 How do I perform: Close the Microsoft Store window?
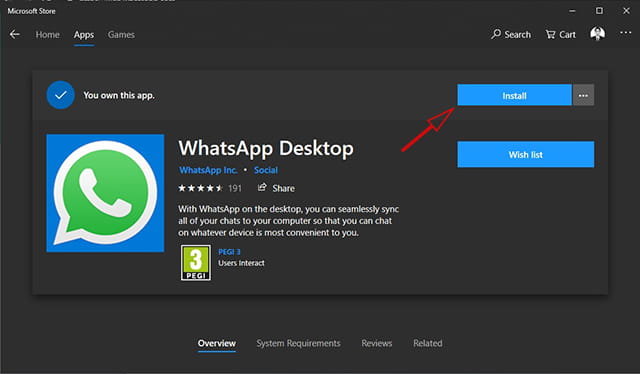click(x=626, y=11)
